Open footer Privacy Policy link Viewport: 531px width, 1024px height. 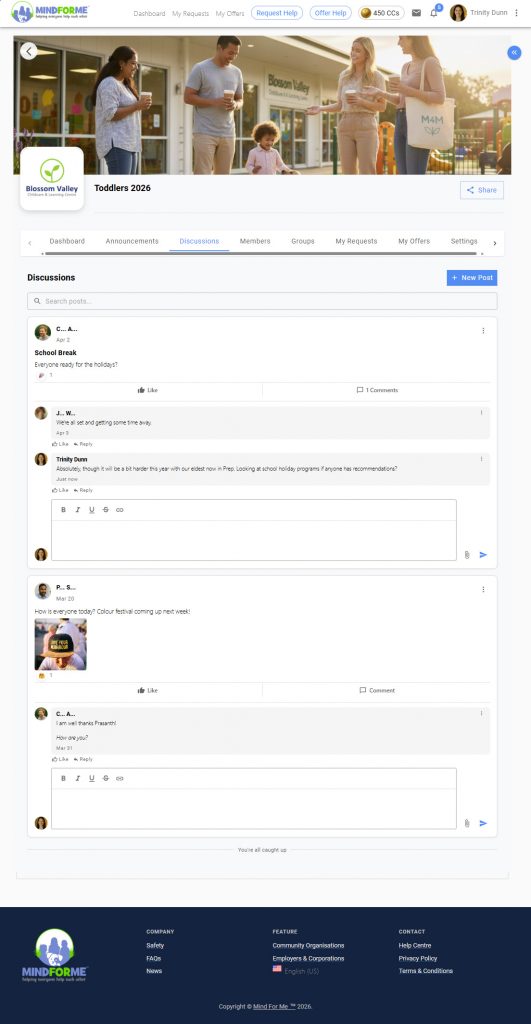pos(418,958)
